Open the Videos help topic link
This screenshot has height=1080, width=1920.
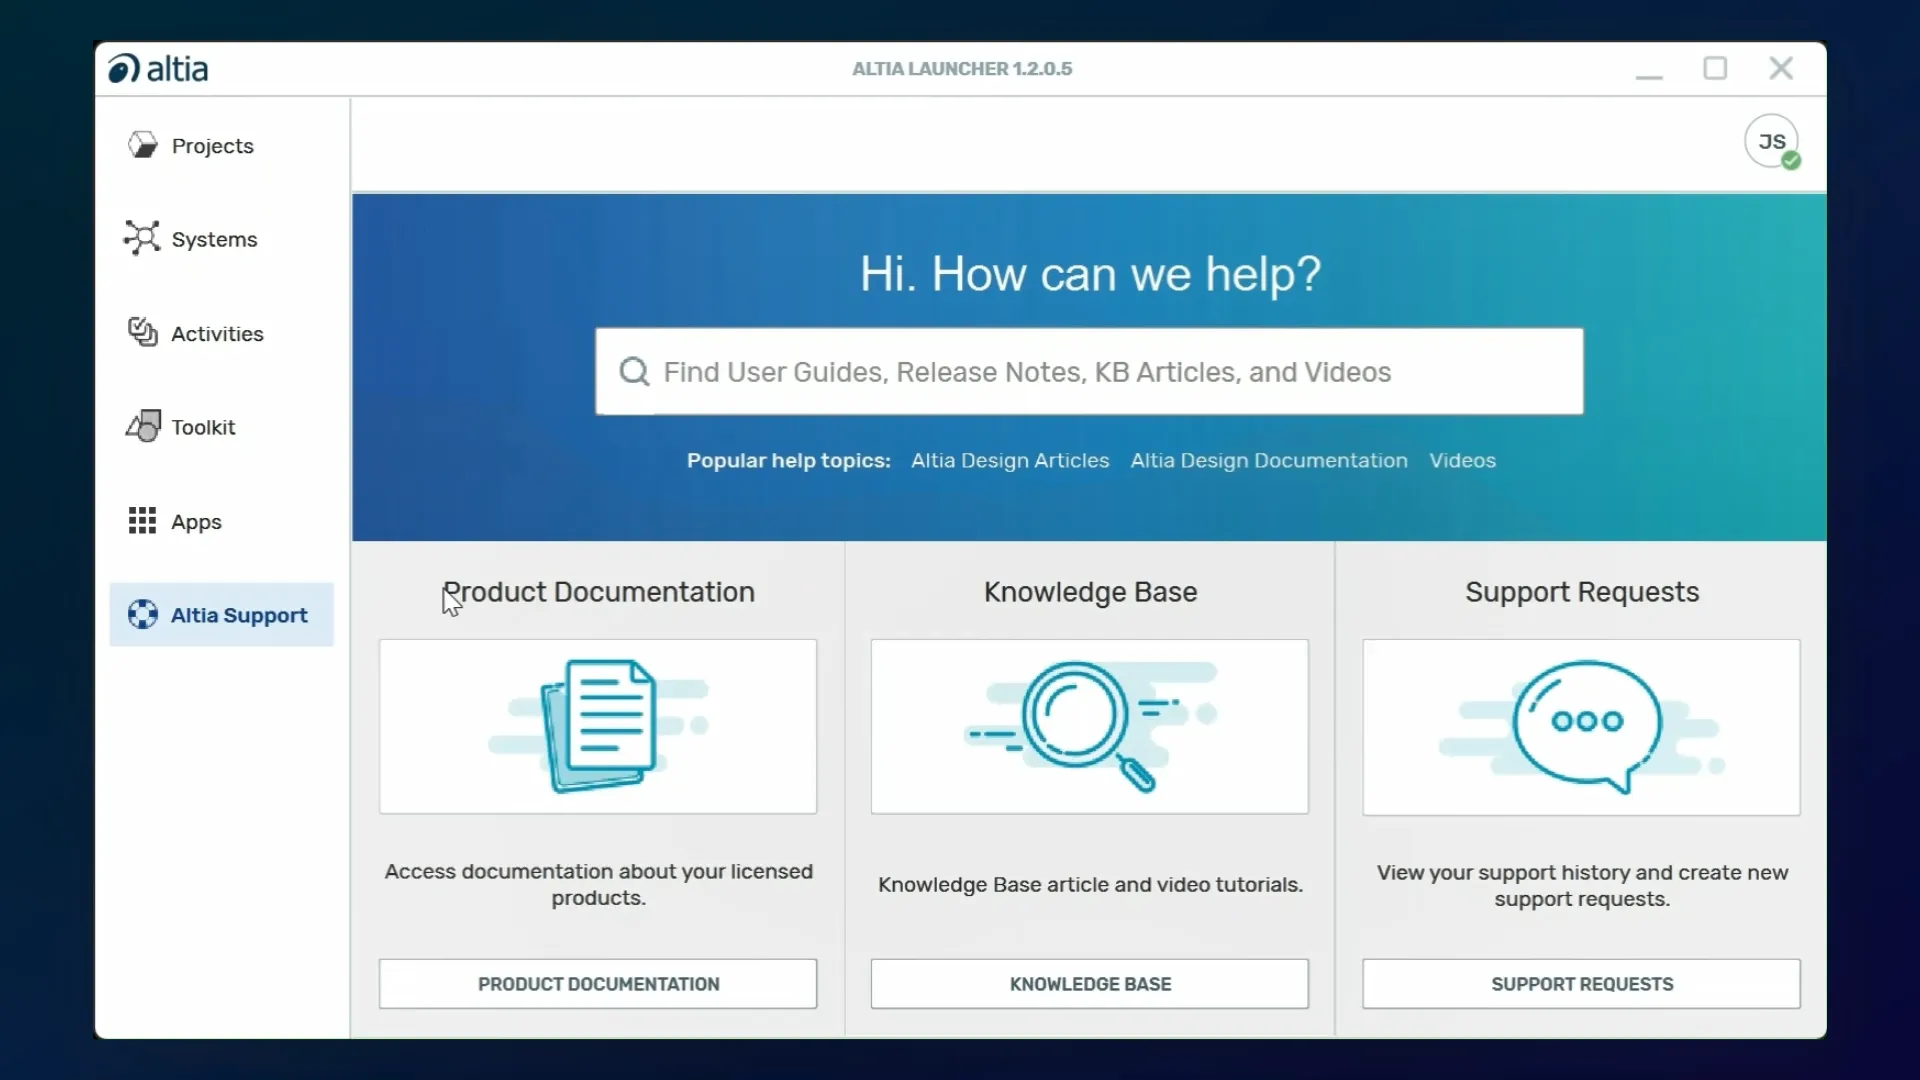tap(1462, 460)
